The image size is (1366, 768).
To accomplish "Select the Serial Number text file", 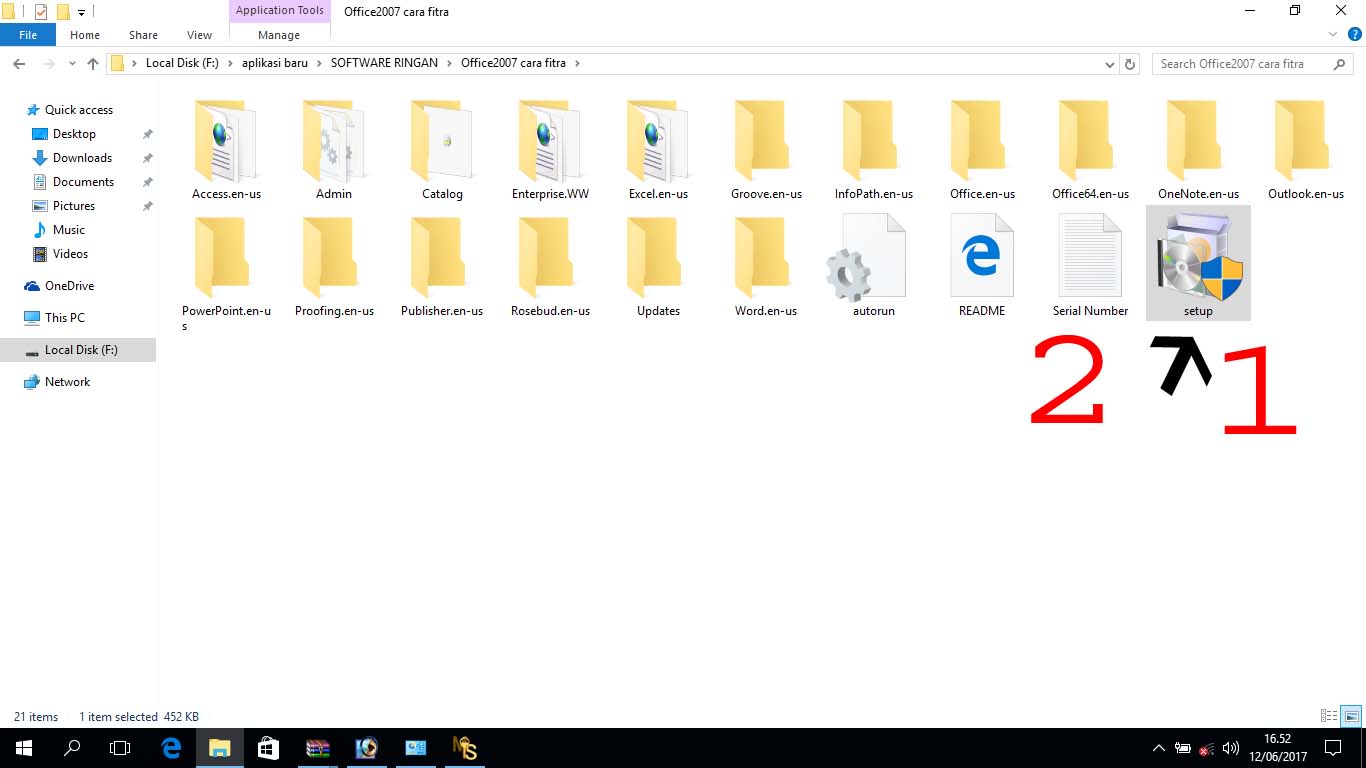I will coord(1090,267).
